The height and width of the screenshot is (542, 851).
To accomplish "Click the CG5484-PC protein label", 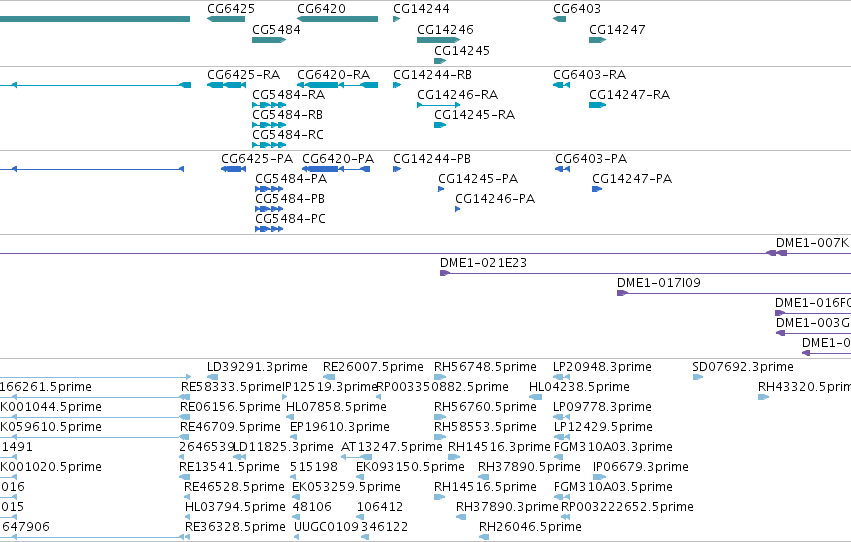I will coord(290,219).
